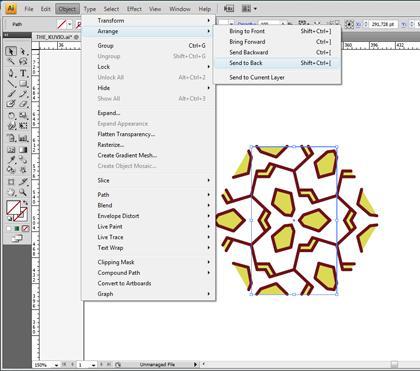Select the Direct Selection tool
Screen dimensions: 420x371
coord(23,51)
